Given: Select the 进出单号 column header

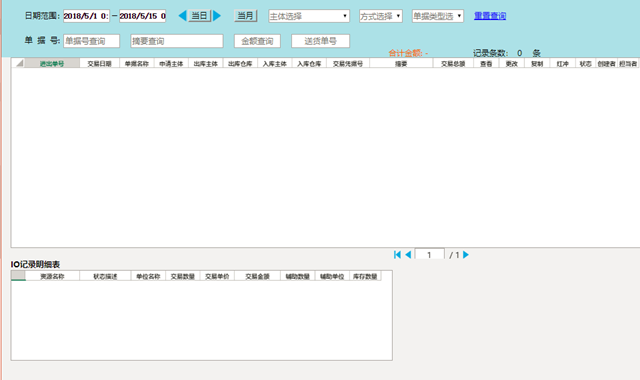Looking at the screenshot, I should click(52, 64).
